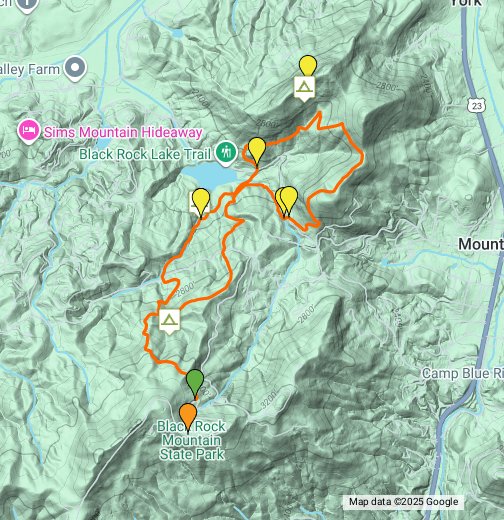Select the Valley Farm gray location pin
This screenshot has width=504, height=520.
[75, 68]
